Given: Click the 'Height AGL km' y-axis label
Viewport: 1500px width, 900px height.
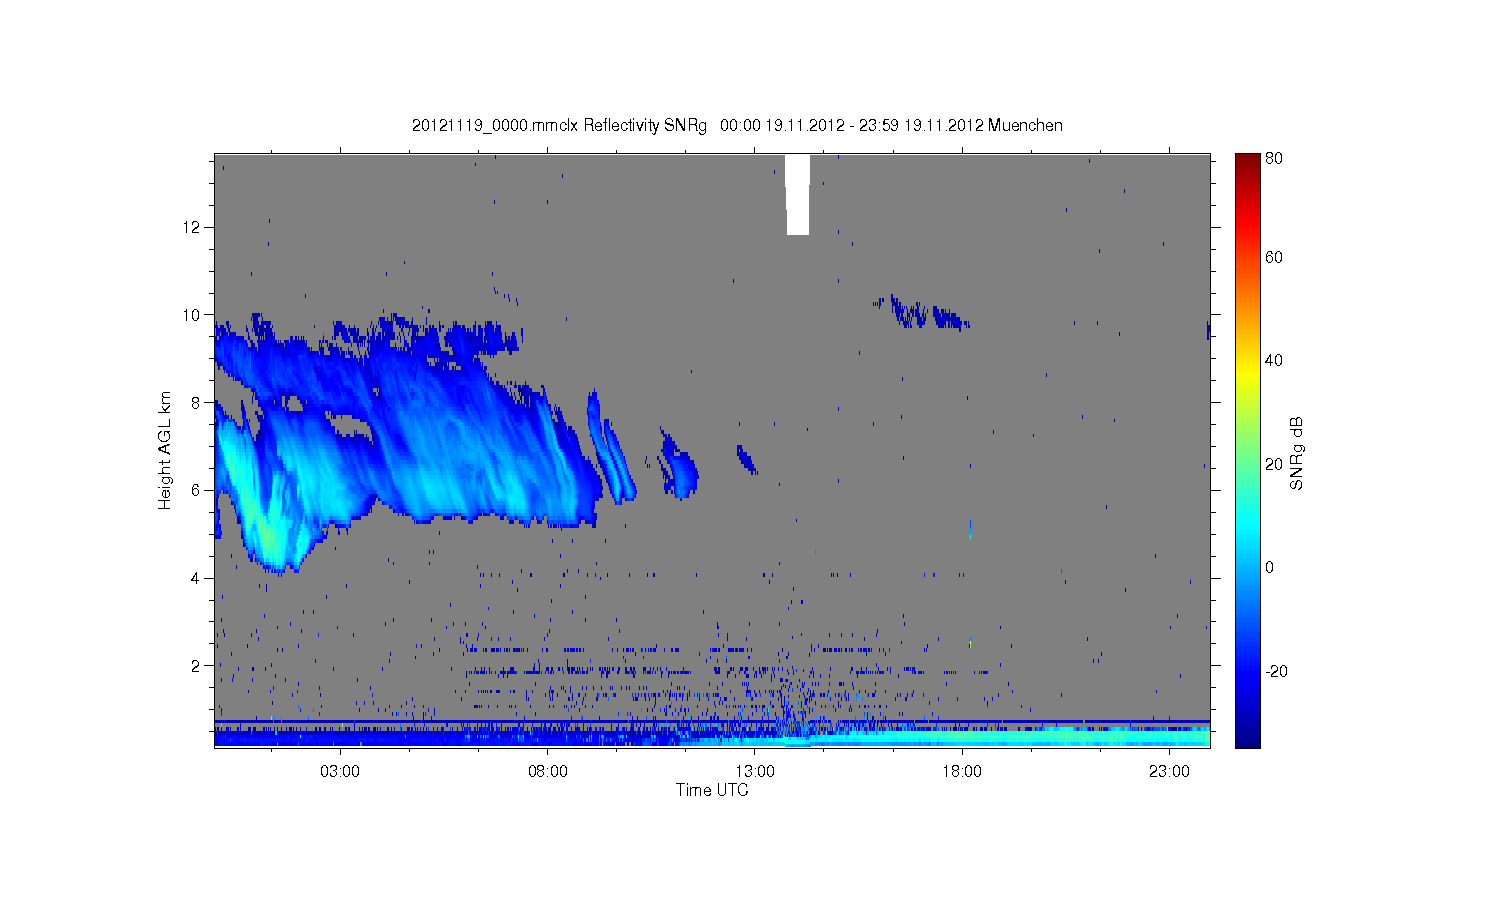Looking at the screenshot, I should point(165,451).
